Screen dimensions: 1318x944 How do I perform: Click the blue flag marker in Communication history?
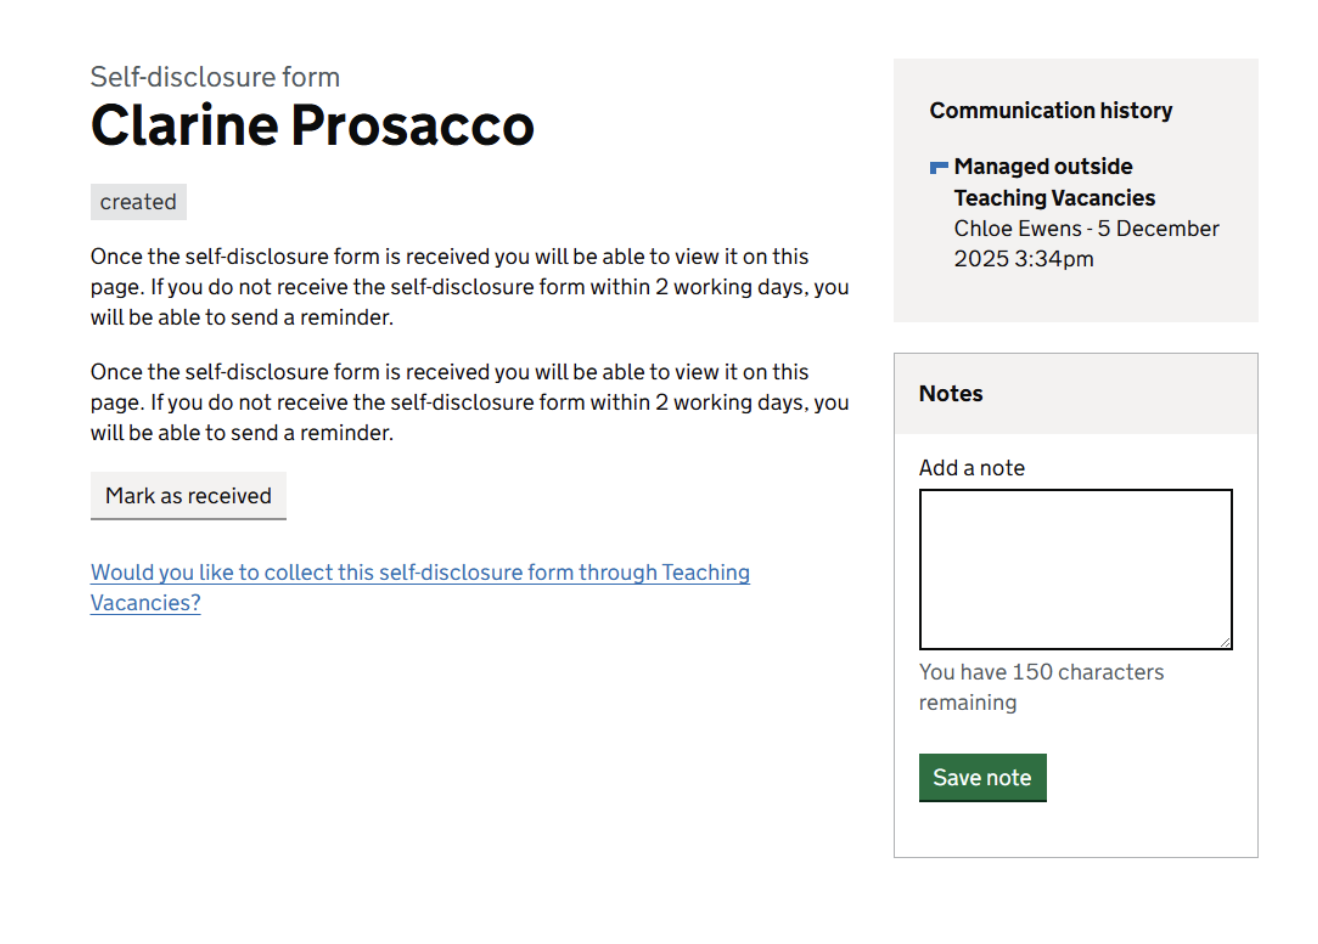(x=939, y=167)
